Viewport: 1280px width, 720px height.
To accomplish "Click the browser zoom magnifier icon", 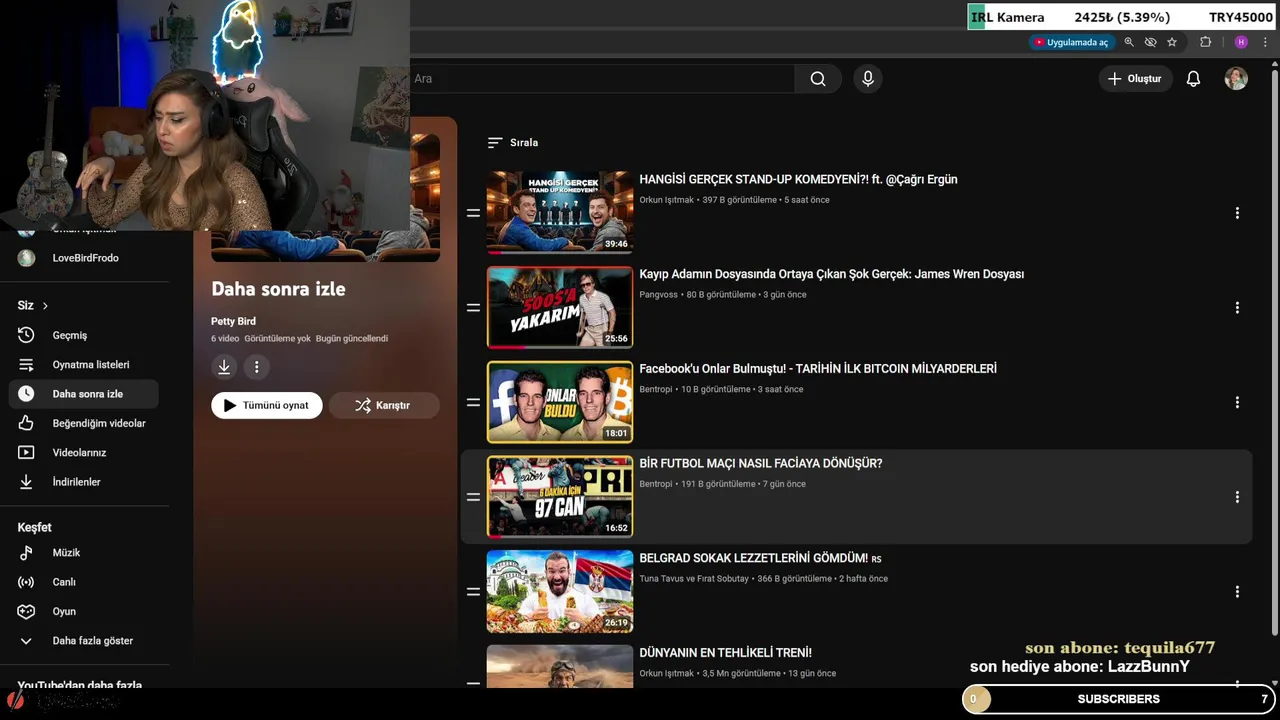I will (1129, 42).
